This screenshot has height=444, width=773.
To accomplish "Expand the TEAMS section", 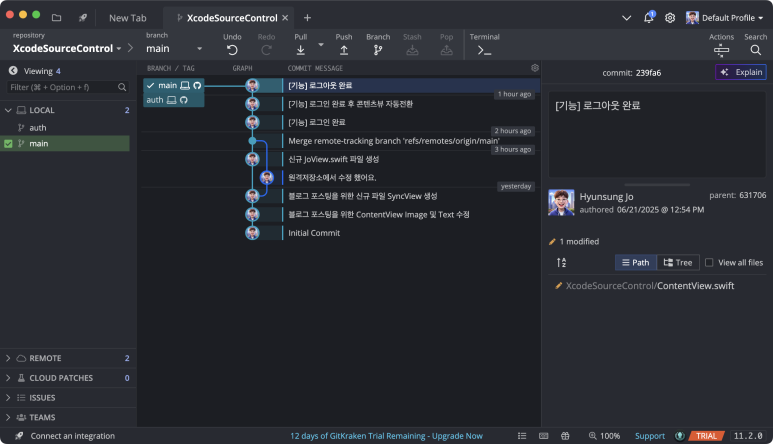I will (x=8, y=417).
